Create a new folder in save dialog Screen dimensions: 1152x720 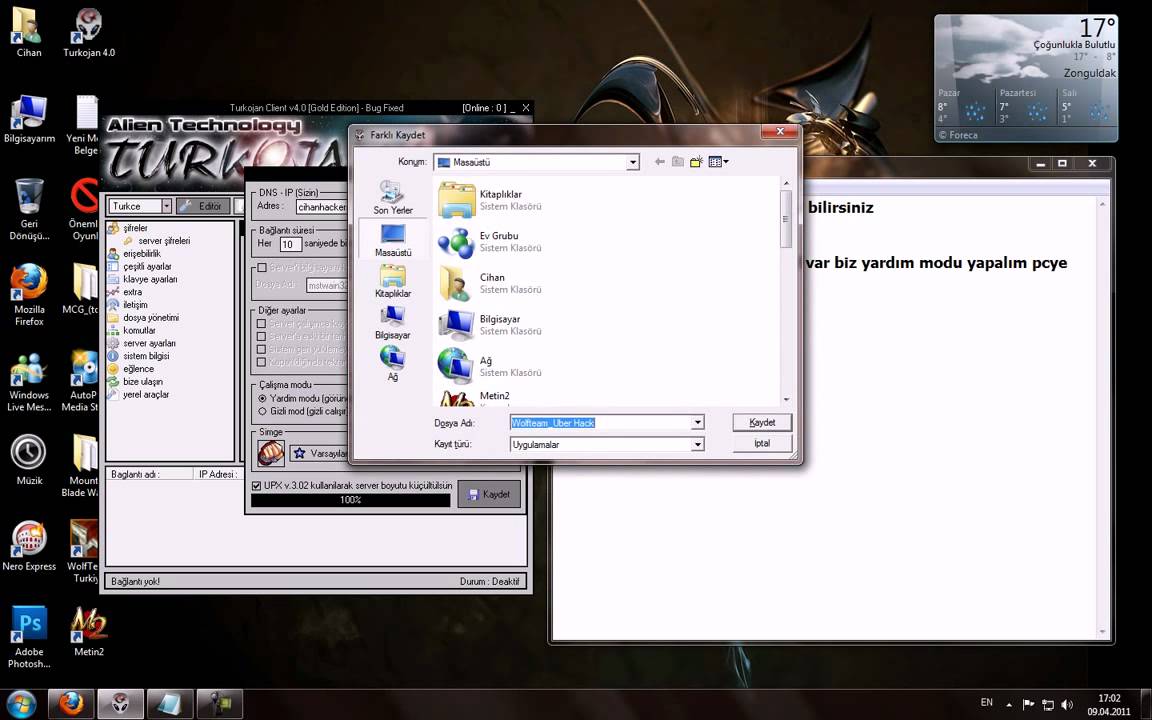coord(696,162)
